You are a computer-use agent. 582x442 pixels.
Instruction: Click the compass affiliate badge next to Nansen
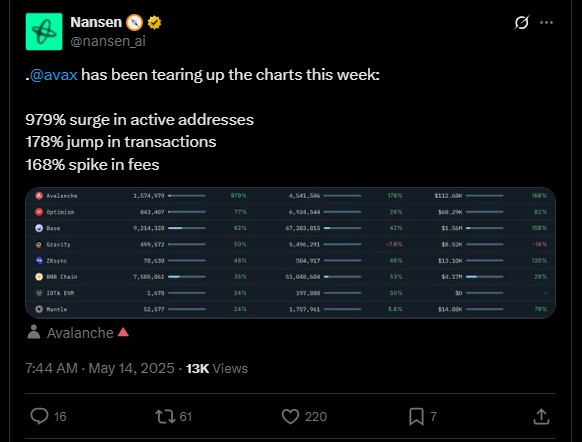pyautogui.click(x=134, y=22)
